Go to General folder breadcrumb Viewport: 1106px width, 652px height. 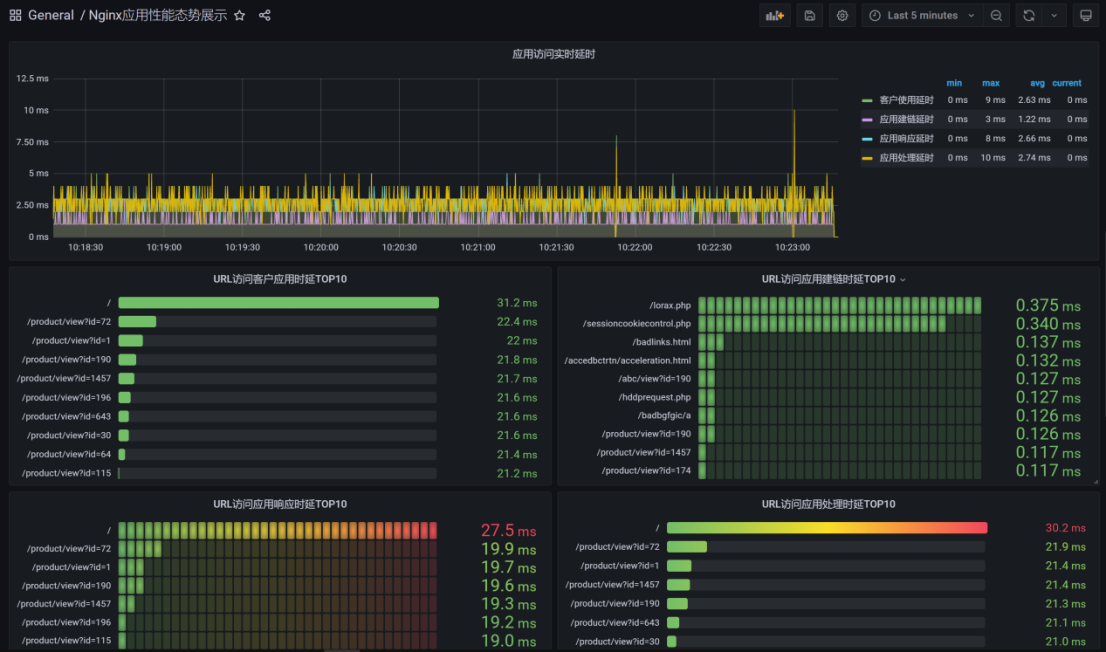point(51,16)
